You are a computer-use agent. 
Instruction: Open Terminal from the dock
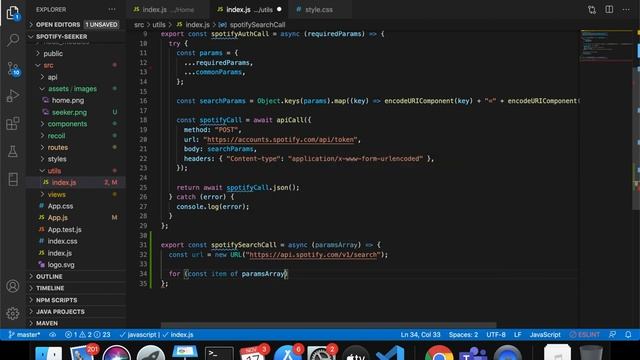coord(219,353)
